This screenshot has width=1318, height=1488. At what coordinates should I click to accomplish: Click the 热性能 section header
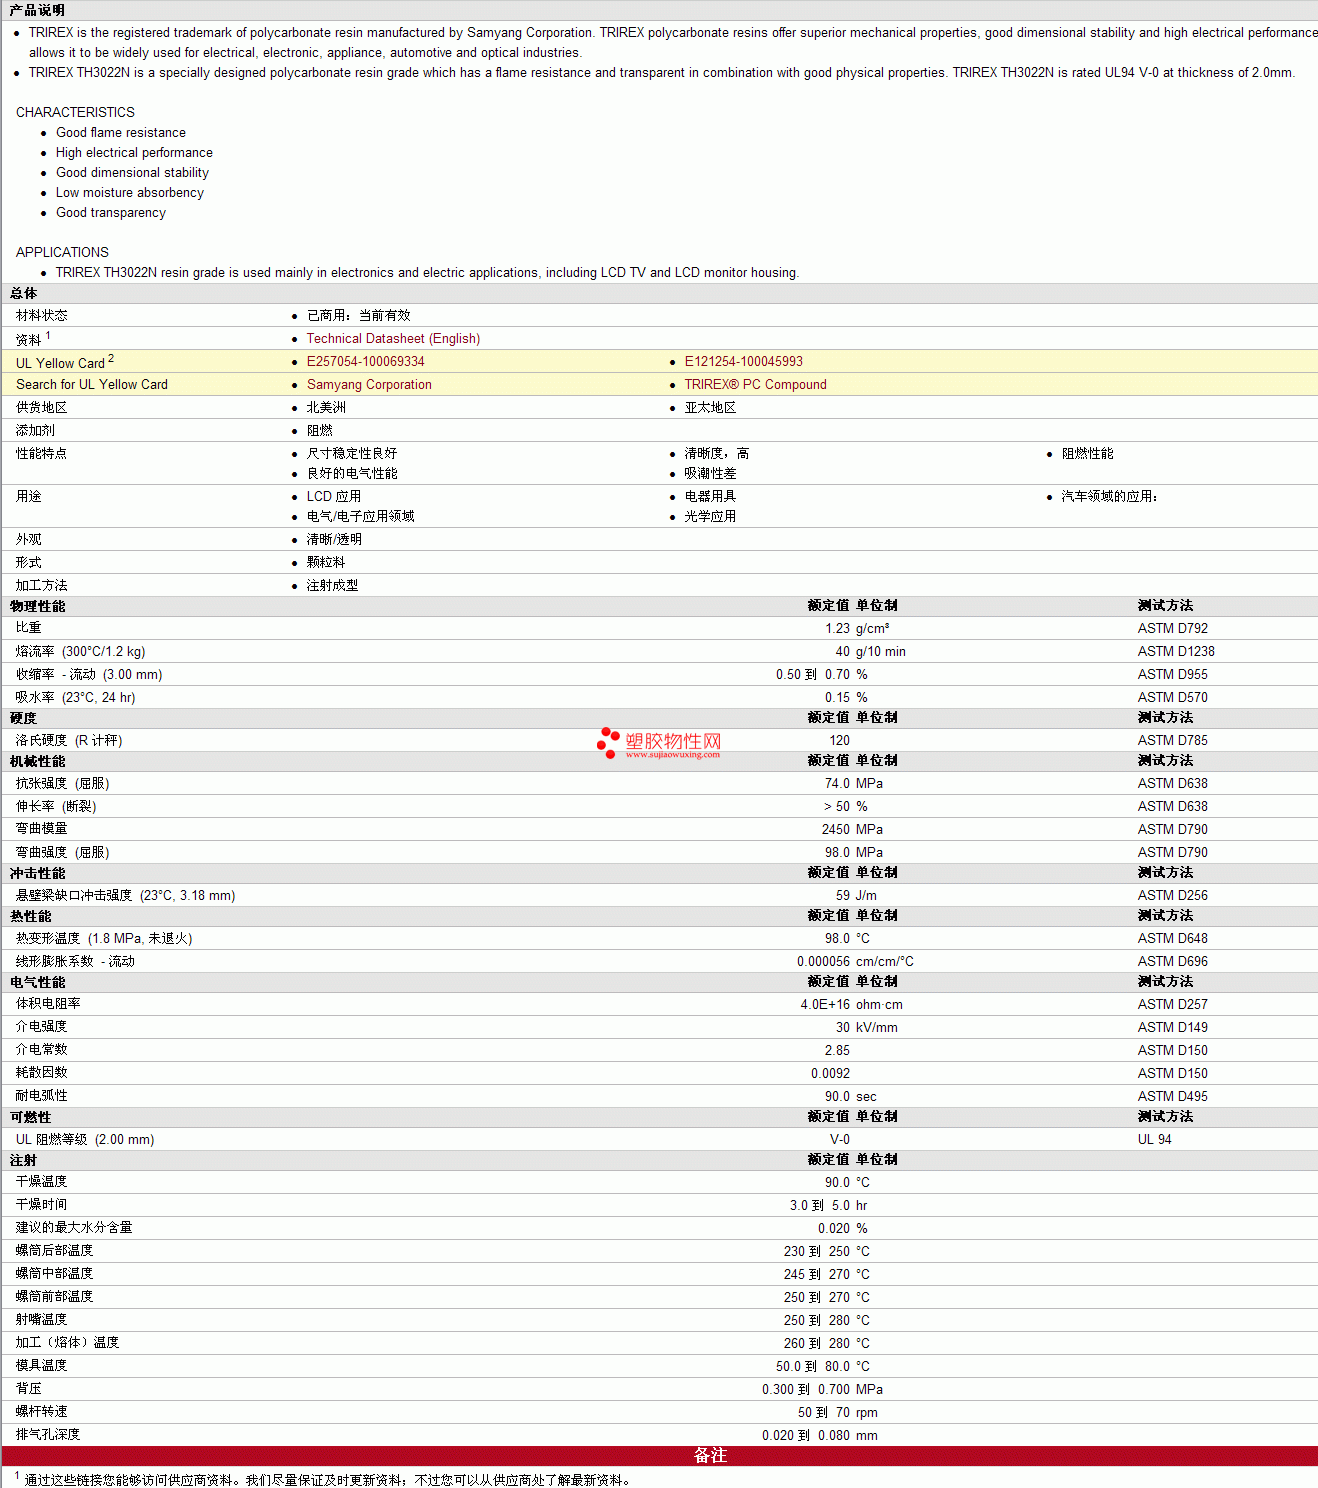click(30, 917)
